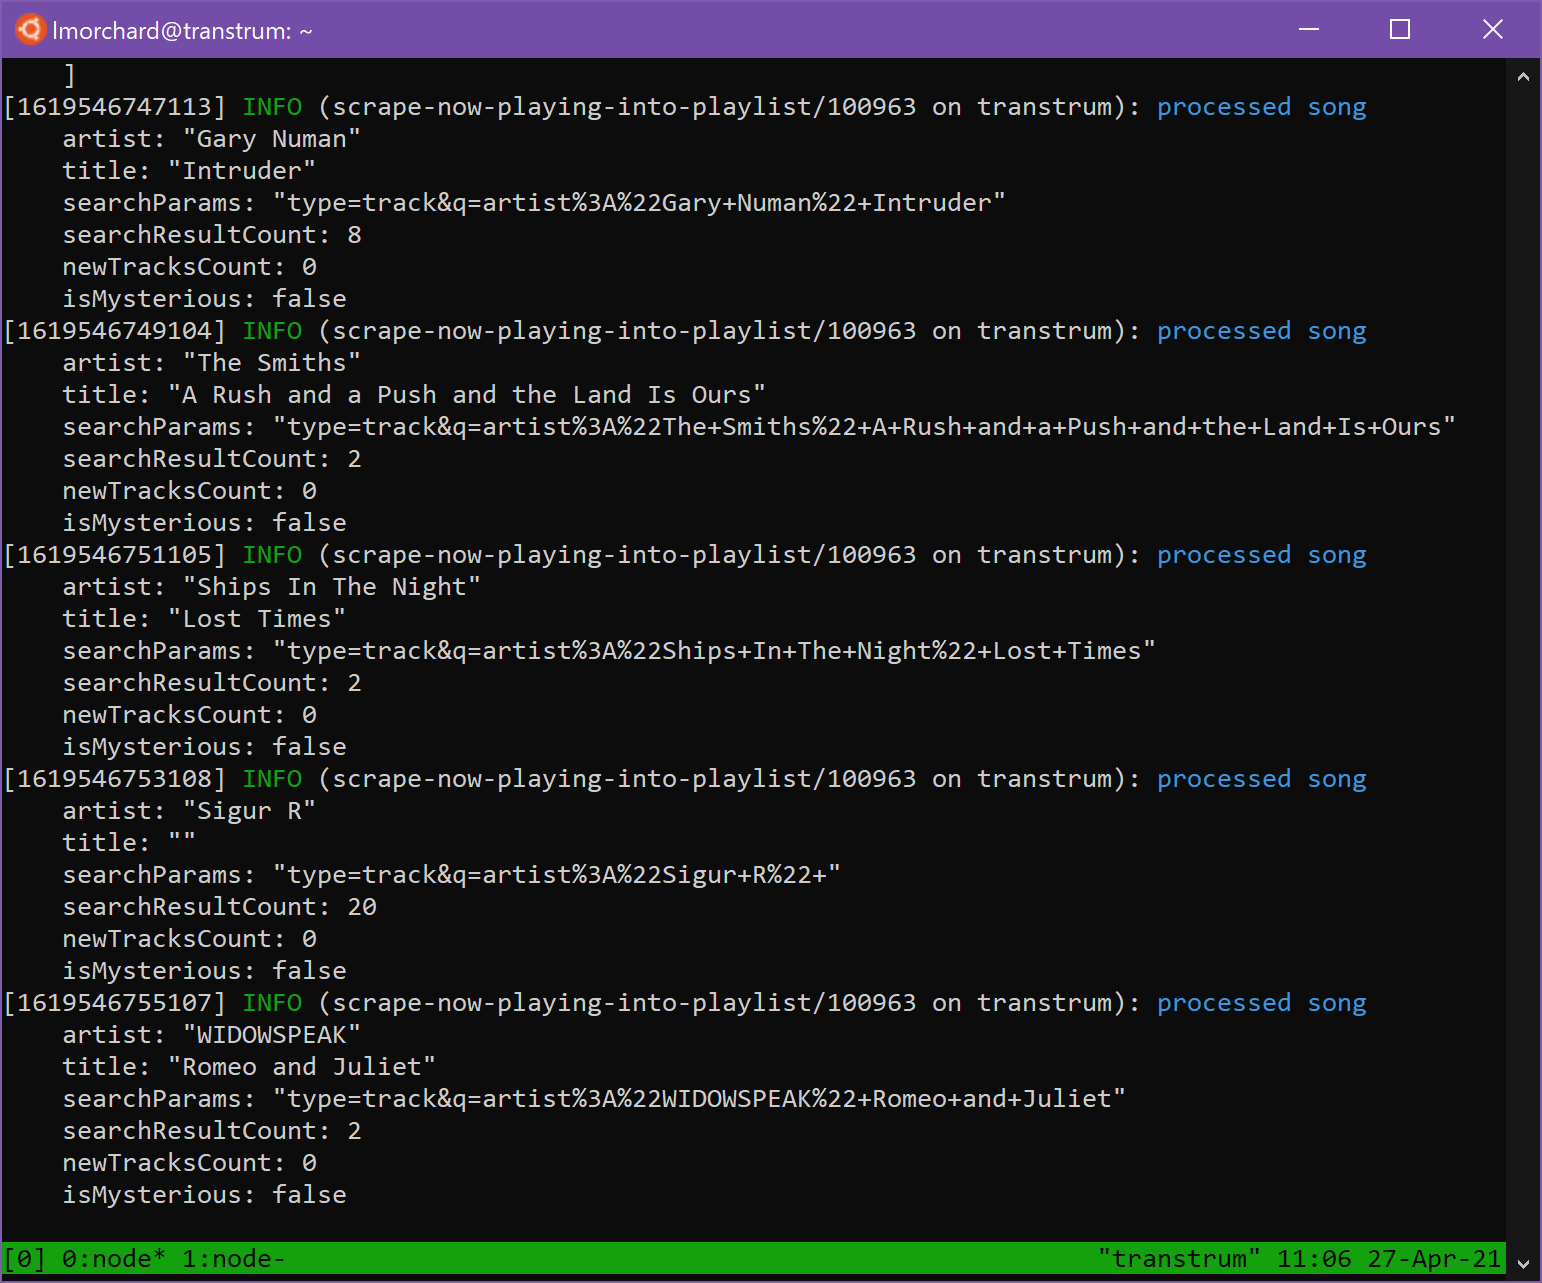
Task: Click artist value "The Smiths"
Action: coord(272,363)
